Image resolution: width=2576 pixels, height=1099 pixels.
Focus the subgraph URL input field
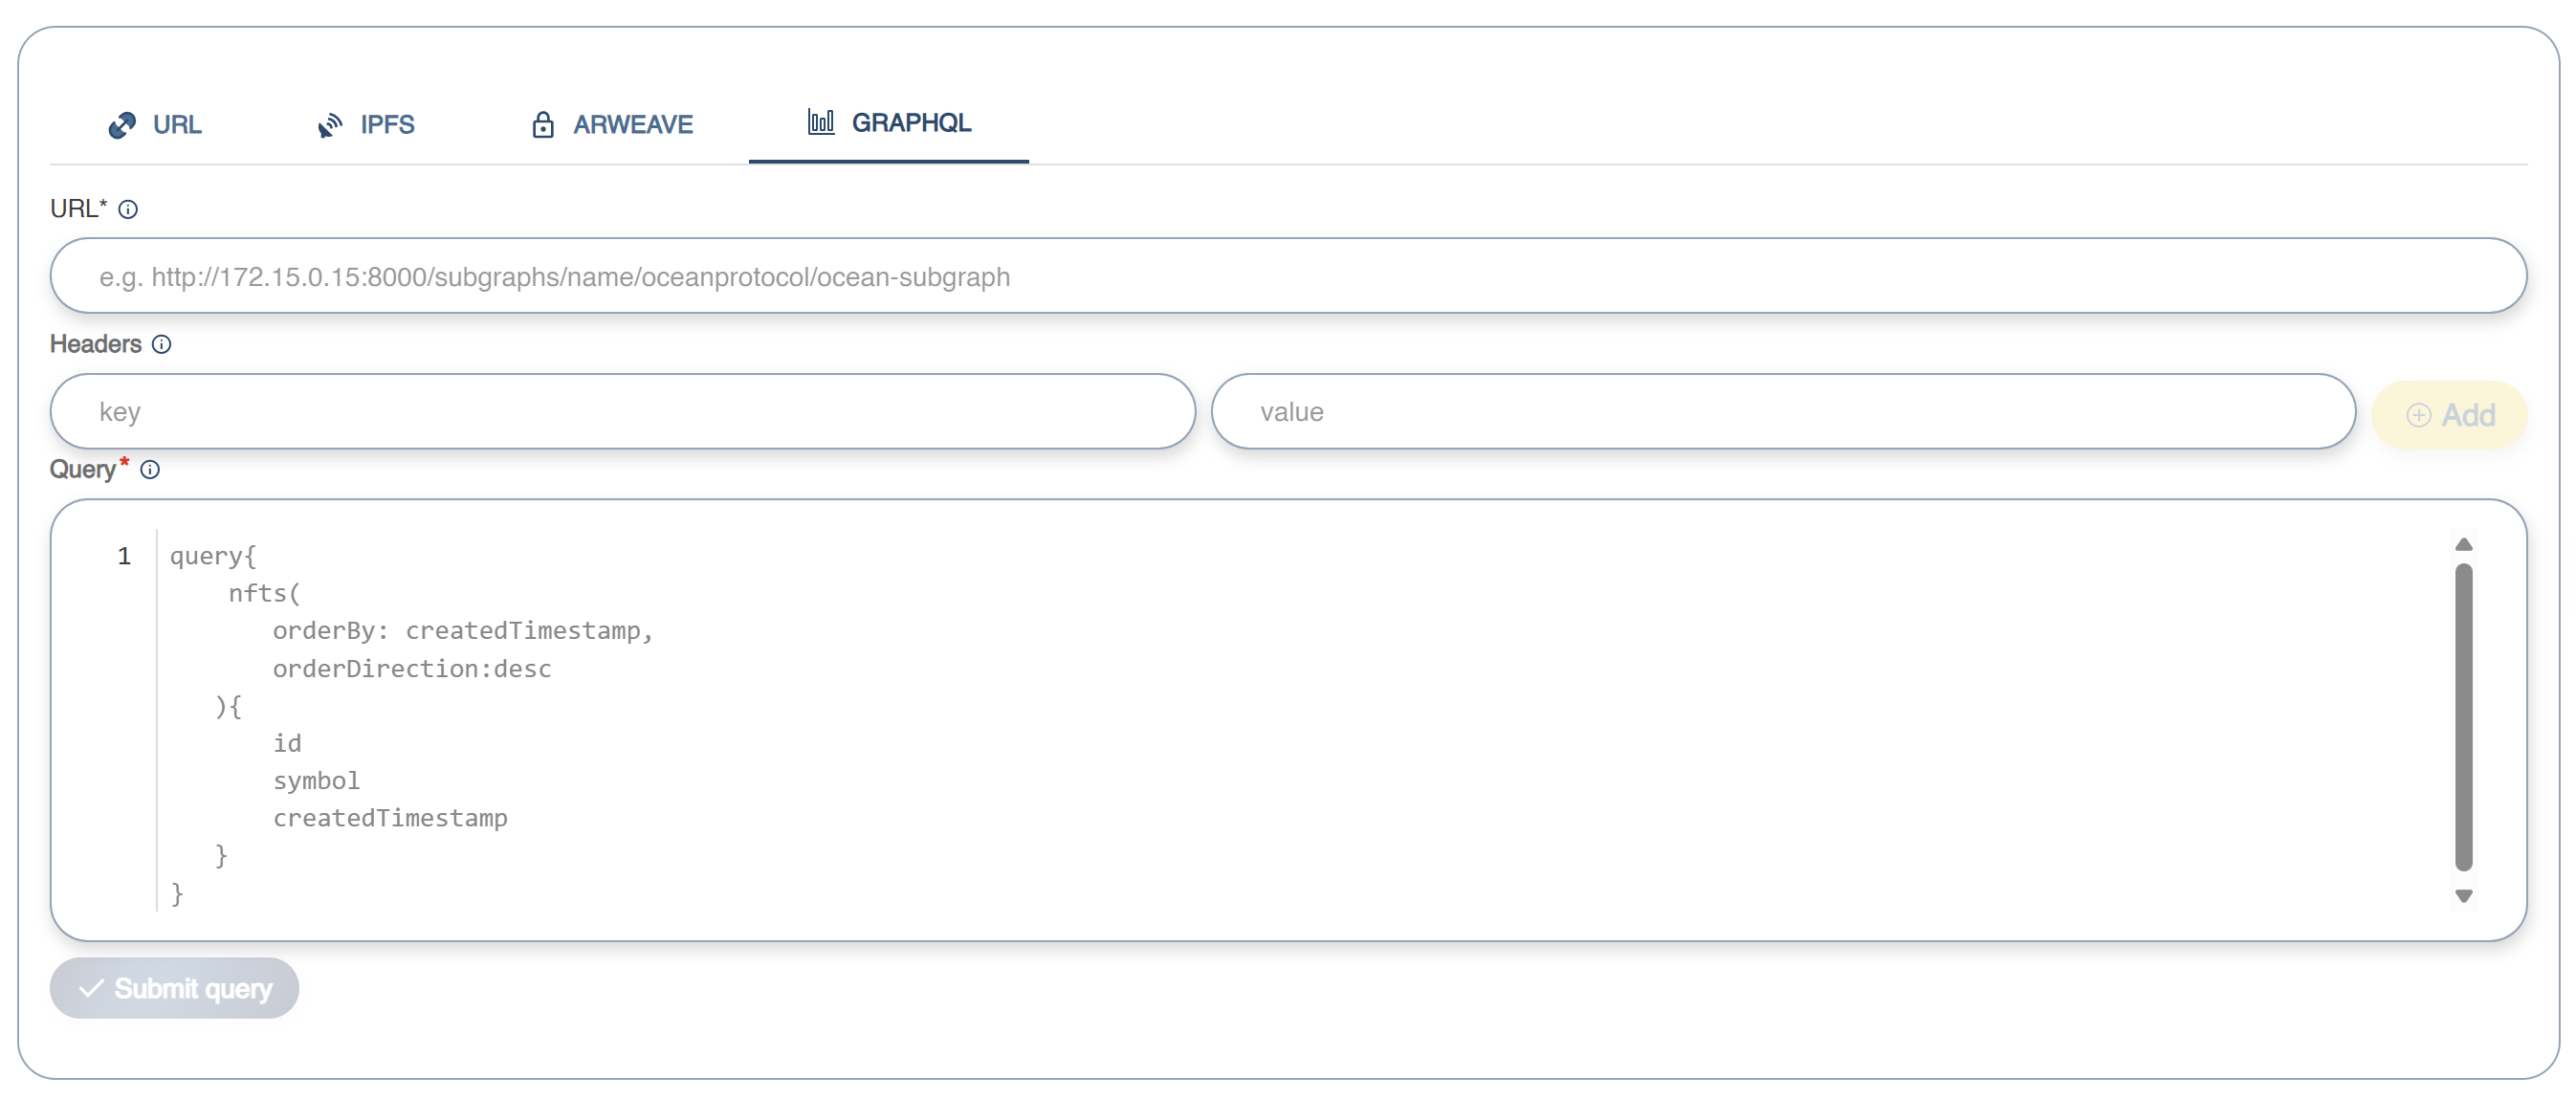[x=1288, y=276]
